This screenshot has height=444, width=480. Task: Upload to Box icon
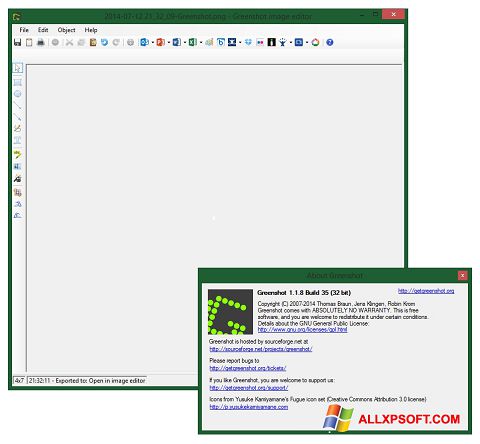pos(220,42)
